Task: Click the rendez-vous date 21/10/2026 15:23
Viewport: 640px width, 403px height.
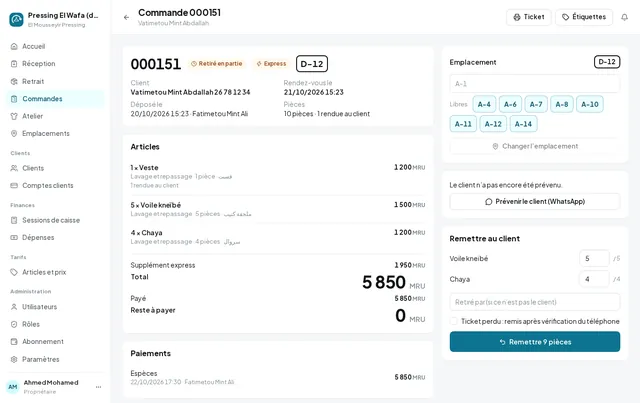Action: tap(313, 92)
